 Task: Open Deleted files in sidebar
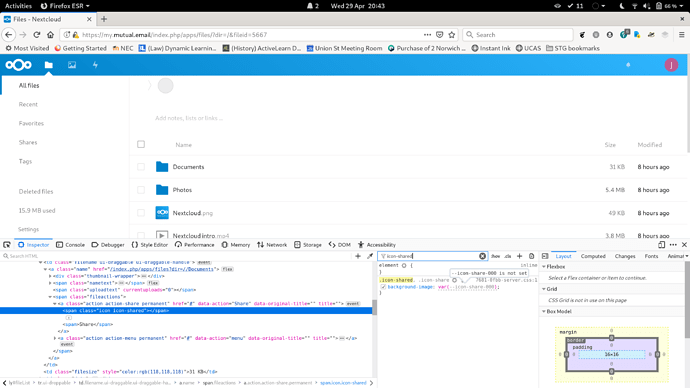(x=36, y=191)
